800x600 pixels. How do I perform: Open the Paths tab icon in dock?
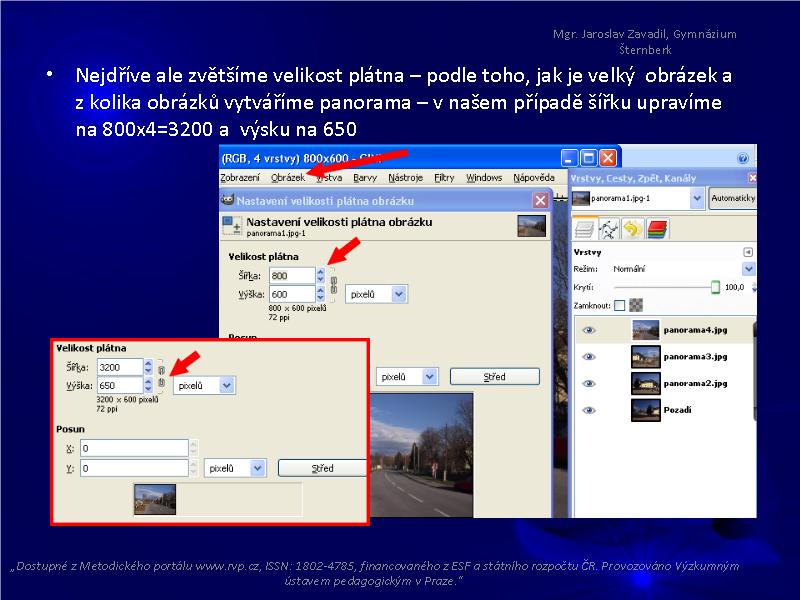click(x=608, y=229)
